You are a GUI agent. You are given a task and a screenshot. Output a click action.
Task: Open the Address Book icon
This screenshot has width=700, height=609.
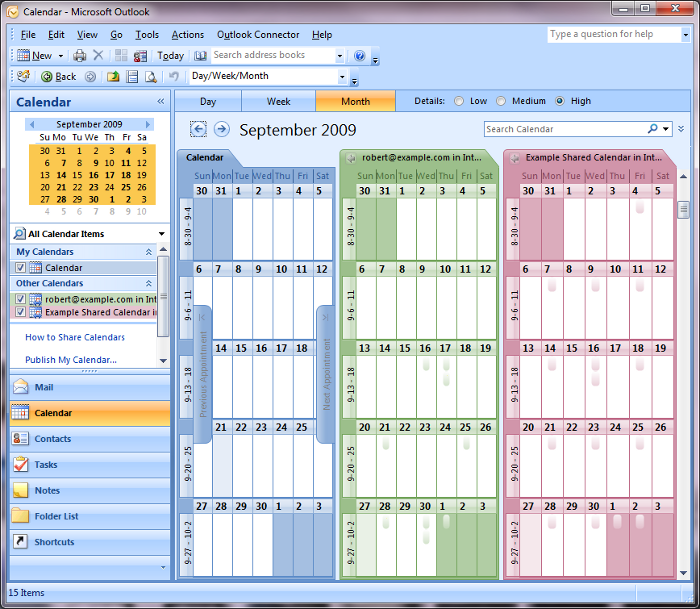pos(200,56)
